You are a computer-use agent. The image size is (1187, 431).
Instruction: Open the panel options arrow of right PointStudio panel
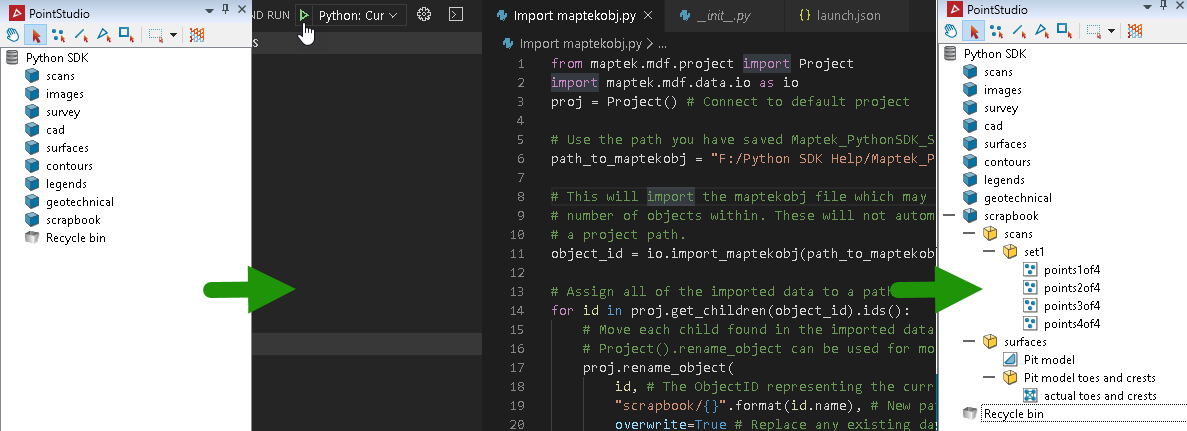(1148, 7)
